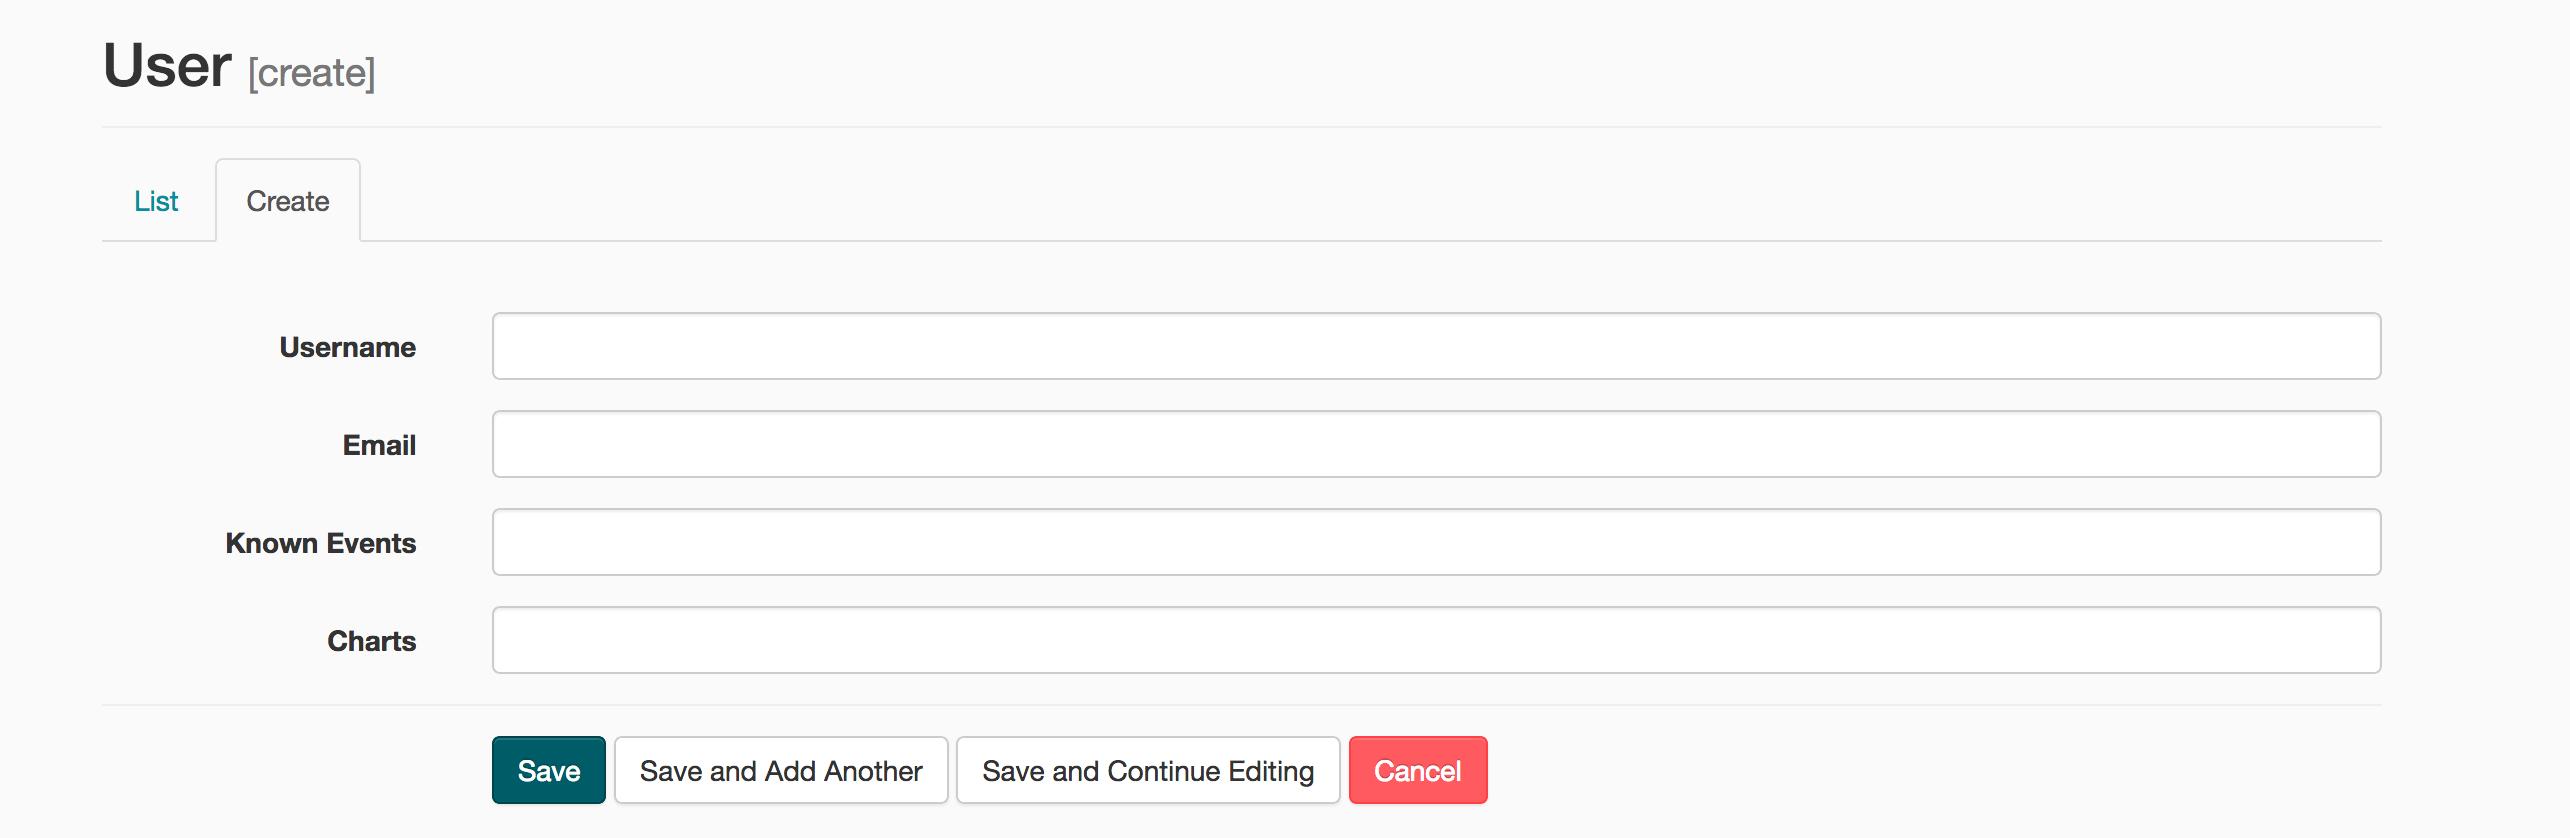Return to the user List view
This screenshot has width=2570, height=838.
click(x=156, y=201)
